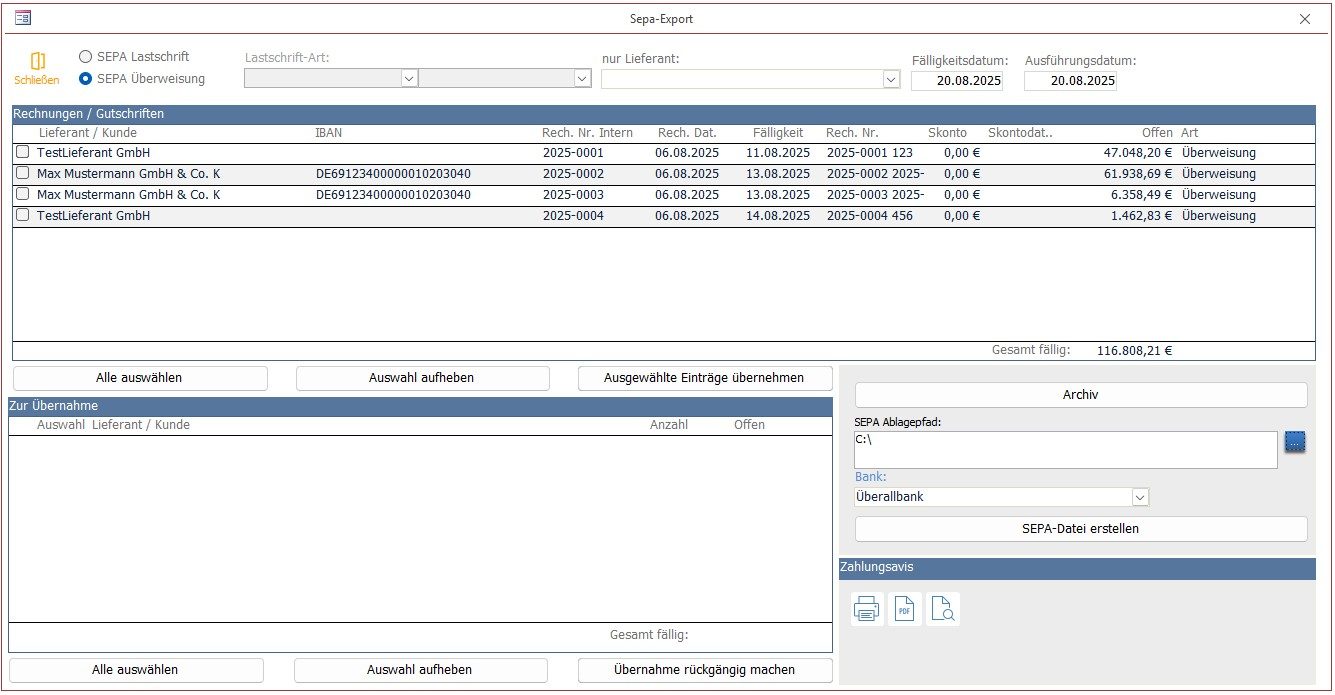Click Fälligkeit date 11.08.2025
This screenshot has width=1335, height=695.
778,153
